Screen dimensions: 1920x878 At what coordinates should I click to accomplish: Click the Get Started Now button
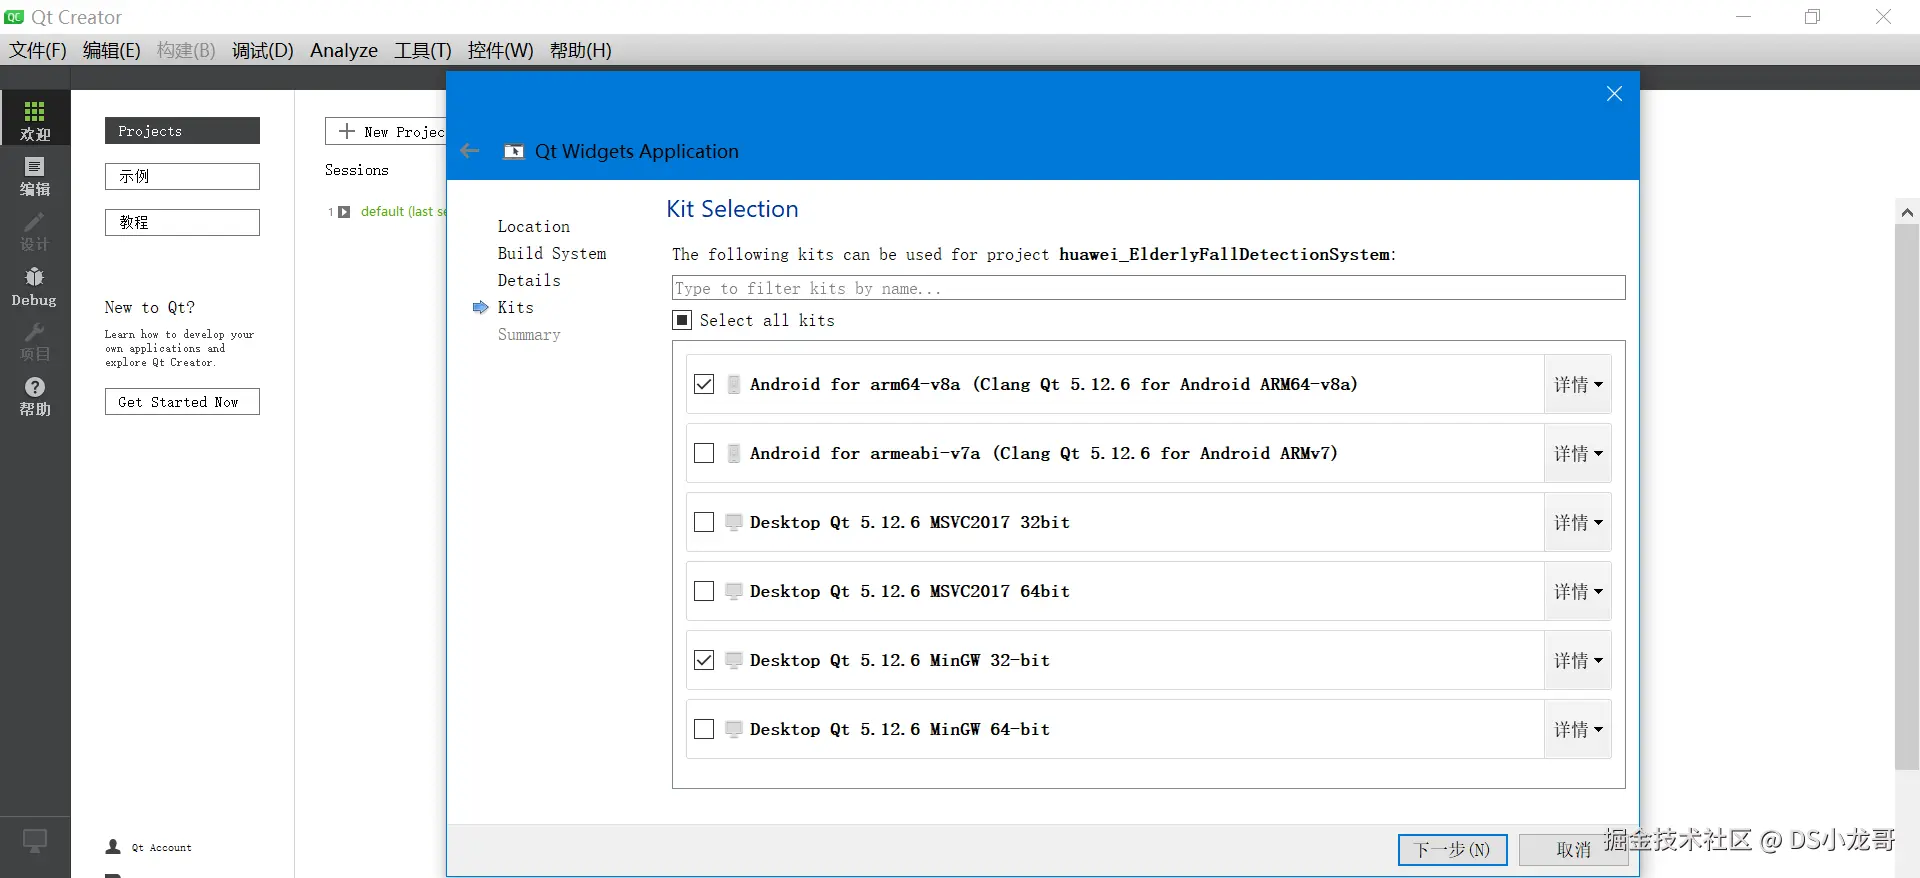pos(182,401)
